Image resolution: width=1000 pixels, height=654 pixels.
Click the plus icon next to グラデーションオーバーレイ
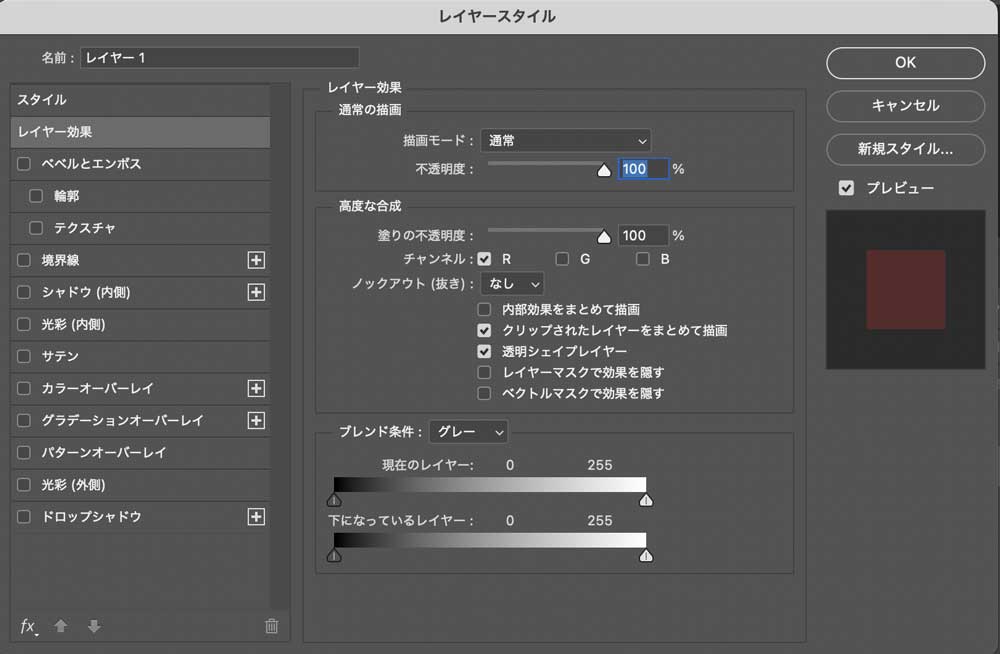258,421
